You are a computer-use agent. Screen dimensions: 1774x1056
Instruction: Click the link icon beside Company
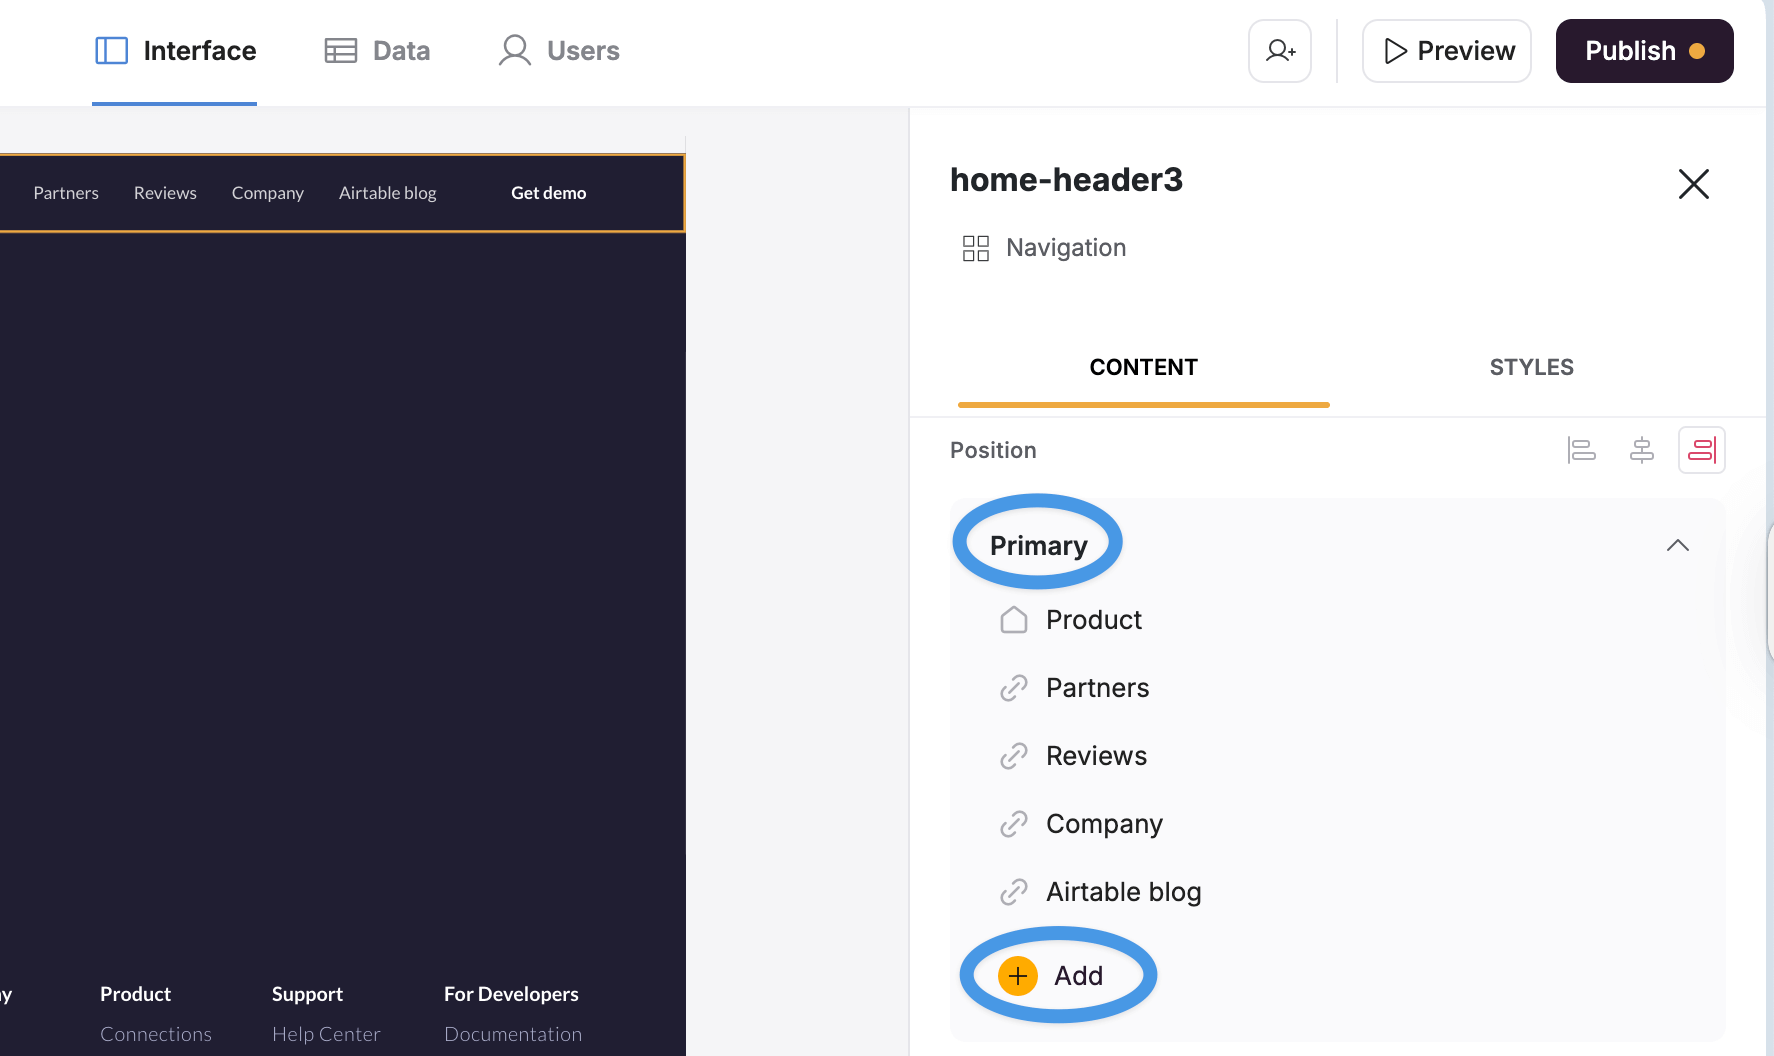[x=1014, y=824]
